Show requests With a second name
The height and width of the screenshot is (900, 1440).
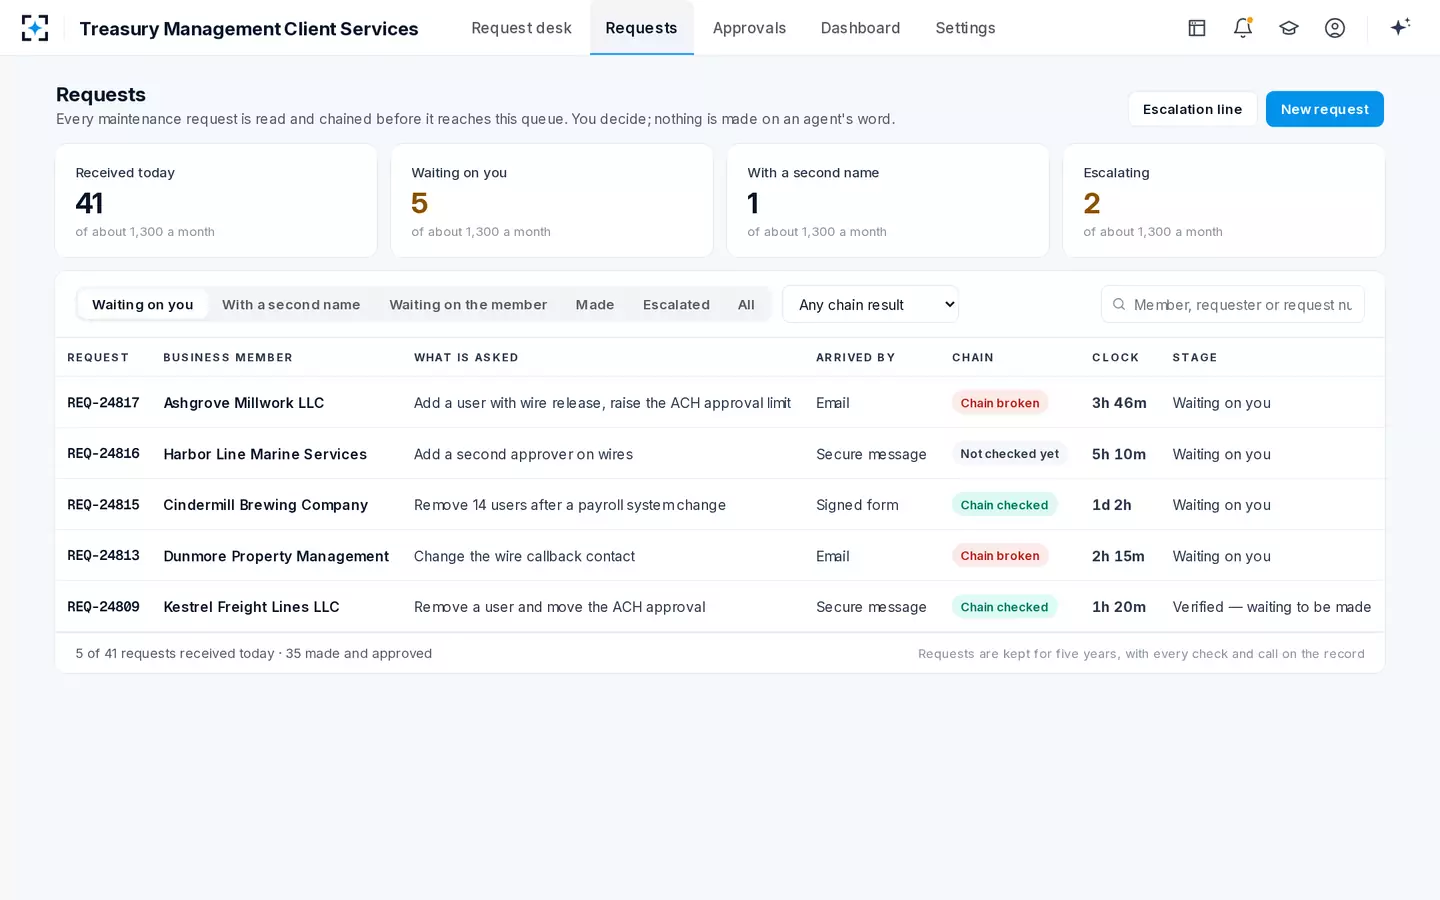[x=291, y=305]
